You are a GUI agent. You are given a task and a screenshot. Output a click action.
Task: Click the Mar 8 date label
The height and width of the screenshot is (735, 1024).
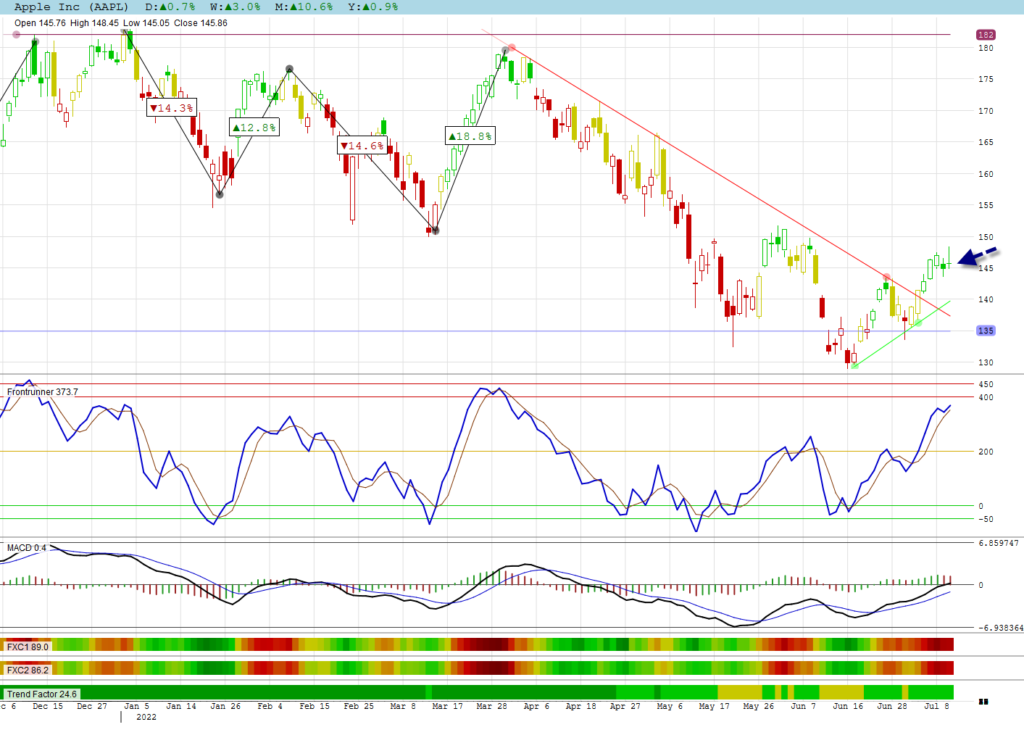(x=403, y=706)
